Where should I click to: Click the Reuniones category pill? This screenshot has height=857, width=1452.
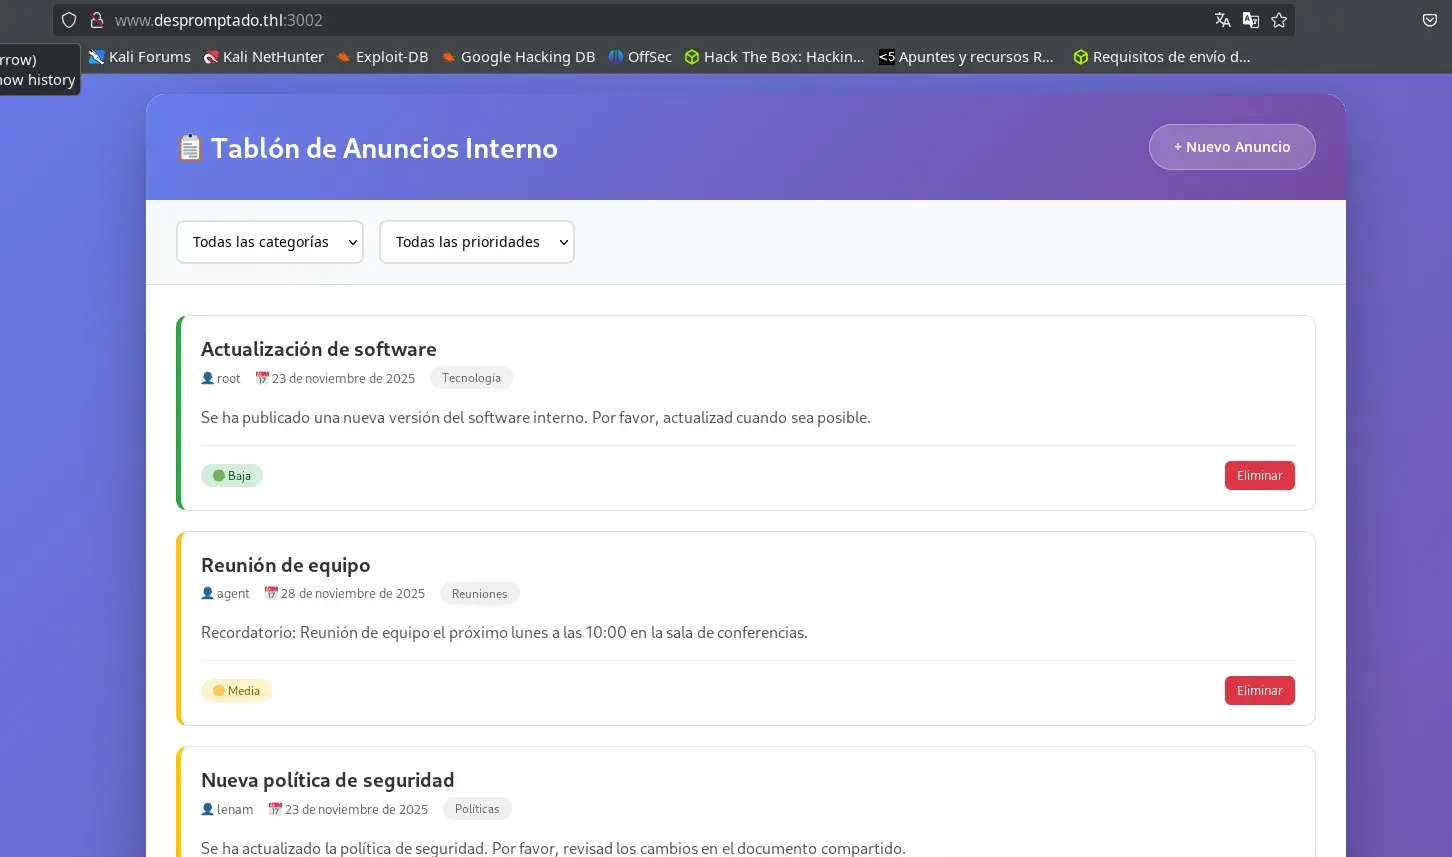479,593
